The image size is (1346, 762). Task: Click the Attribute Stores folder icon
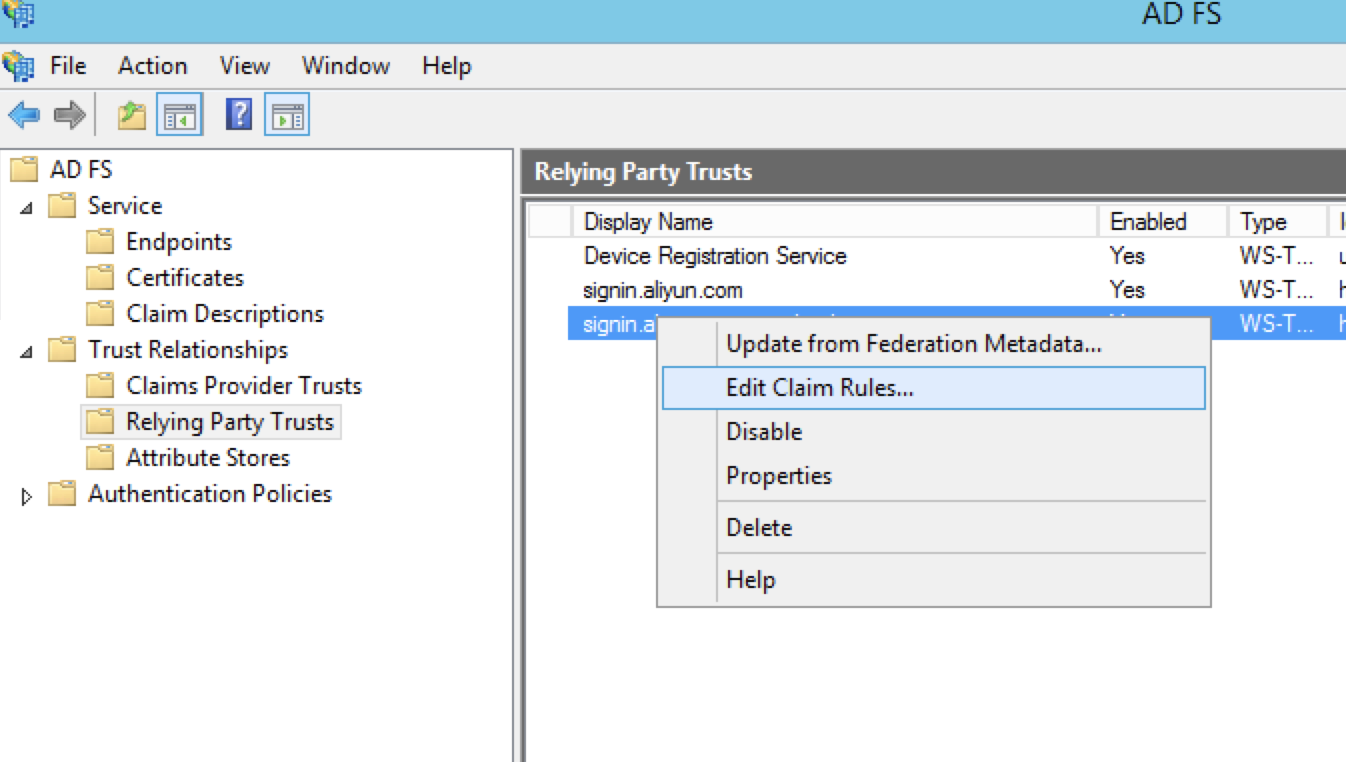(100, 458)
